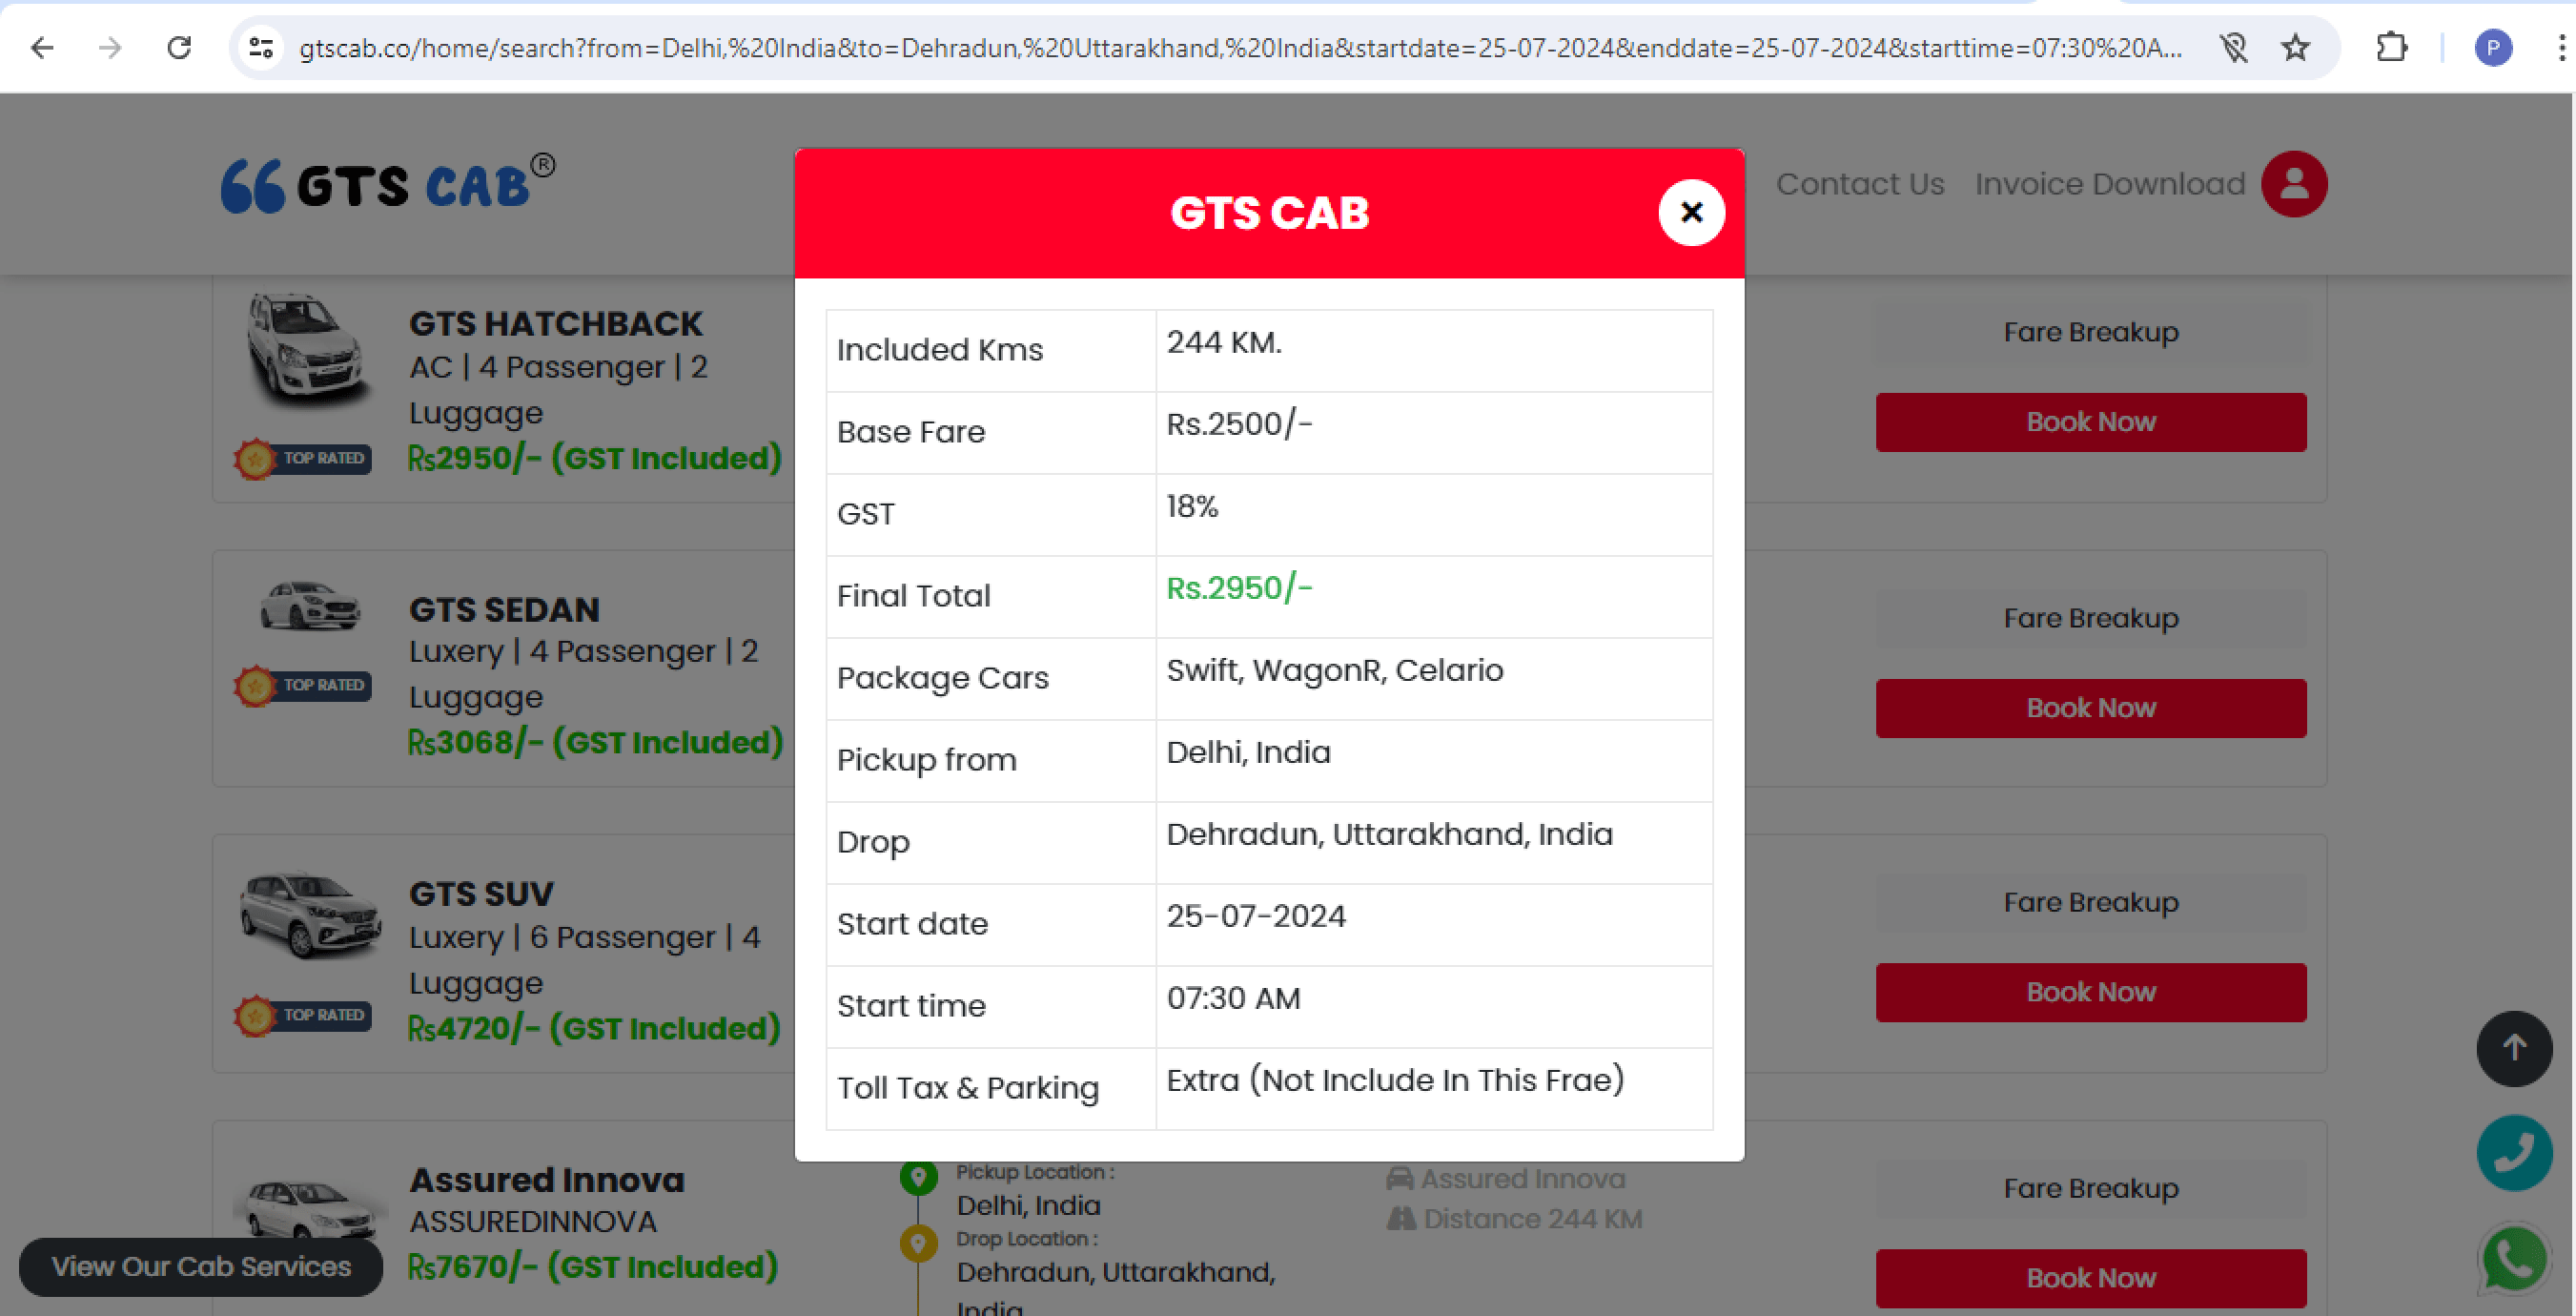Open Contact Us page
This screenshot has width=2576, height=1316.
pos(1860,184)
